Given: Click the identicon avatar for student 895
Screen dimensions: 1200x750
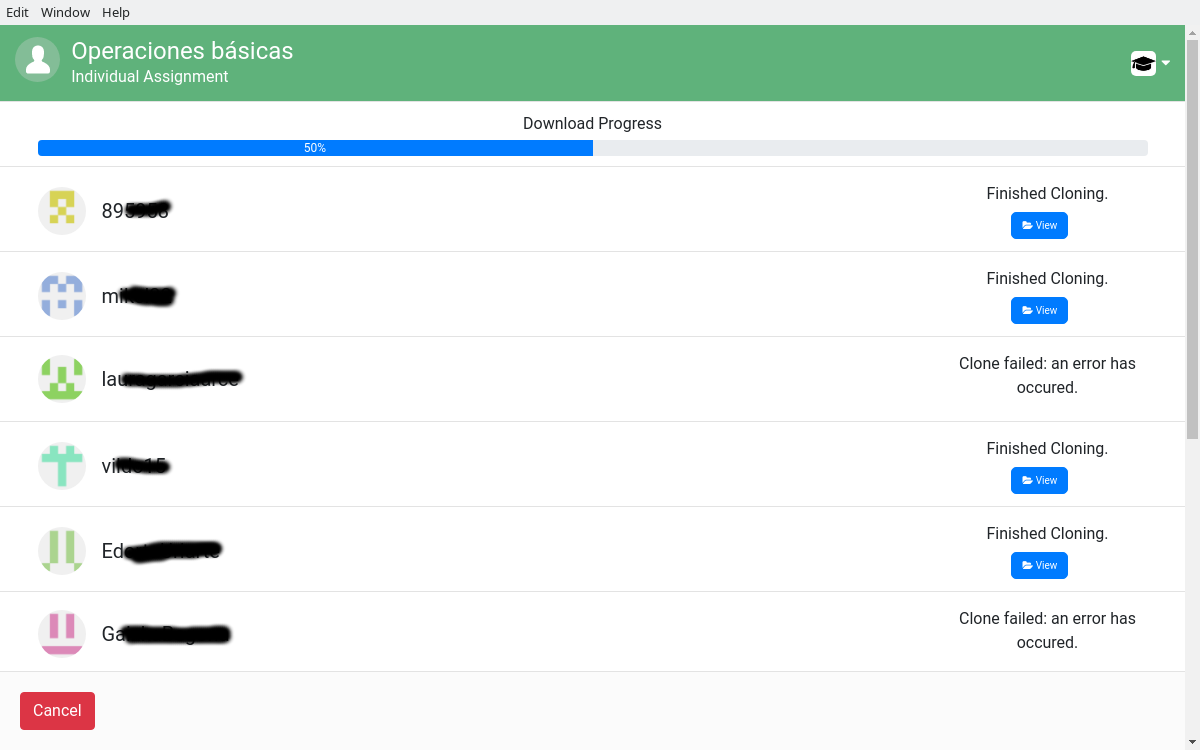Looking at the screenshot, I should (62, 210).
